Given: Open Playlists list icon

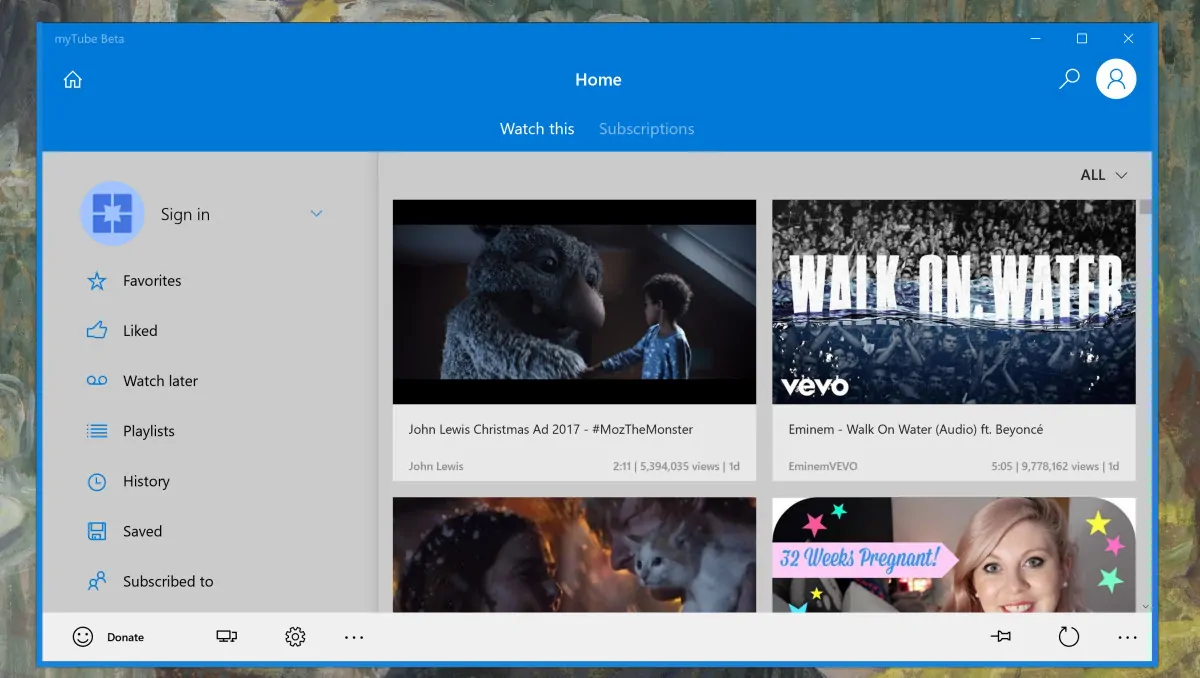Looking at the screenshot, I should (97, 431).
